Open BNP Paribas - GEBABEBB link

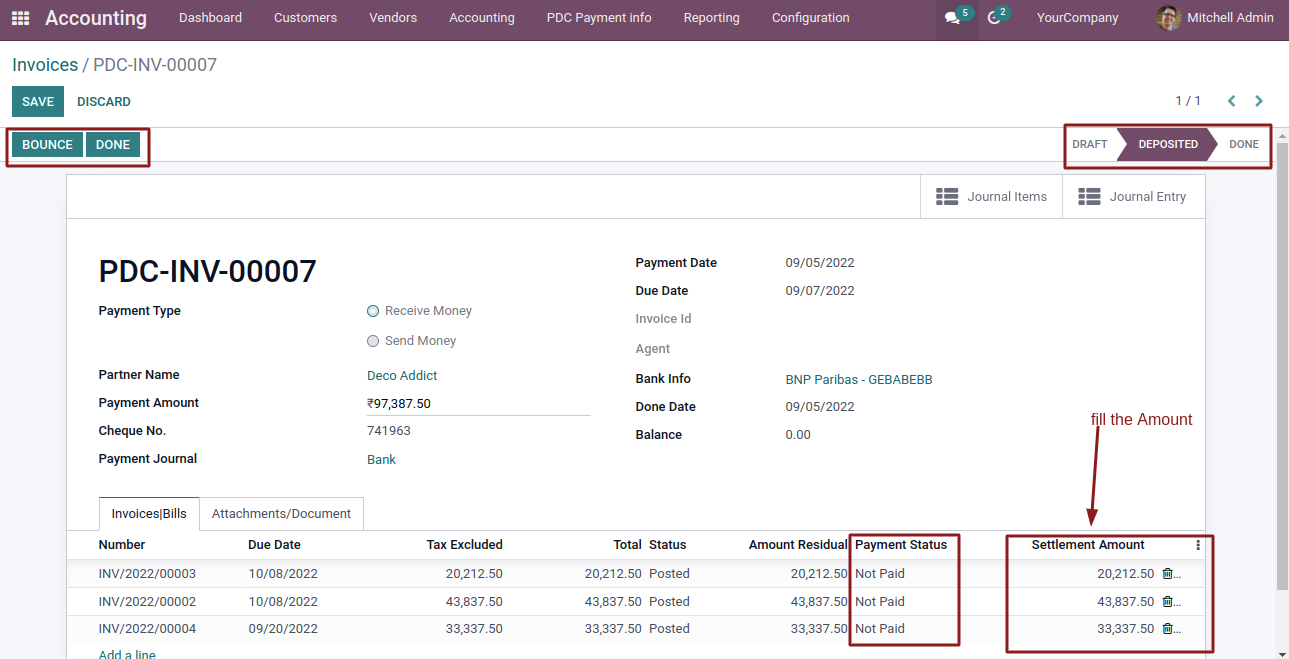point(859,380)
